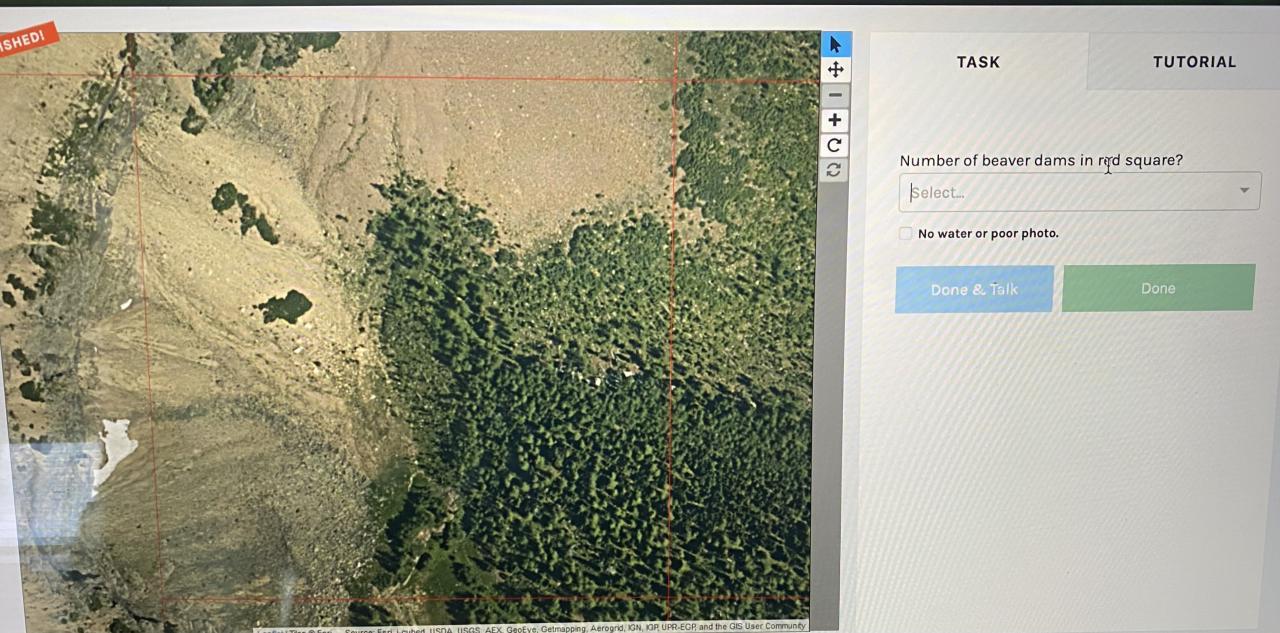Click the rotate reset icon

coord(834,145)
